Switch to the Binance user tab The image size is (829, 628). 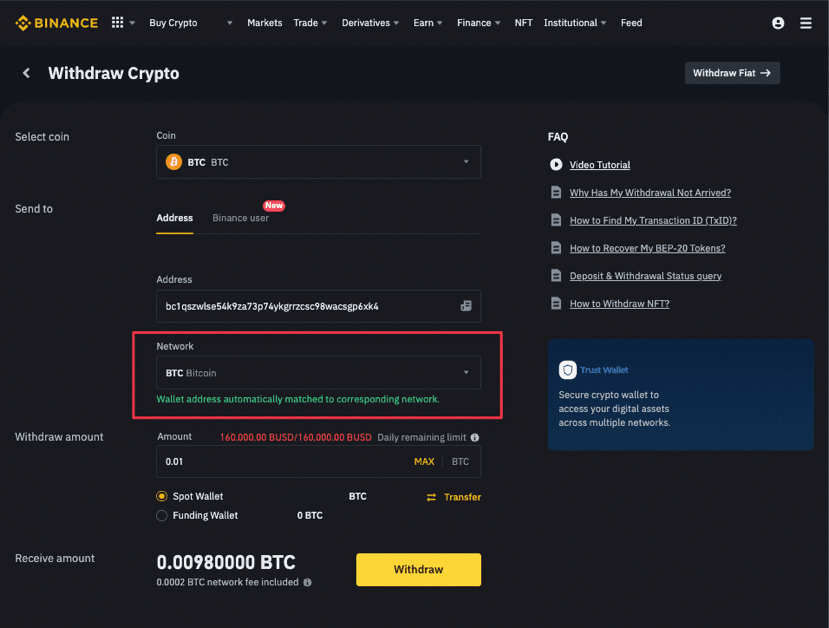pyautogui.click(x=240, y=218)
